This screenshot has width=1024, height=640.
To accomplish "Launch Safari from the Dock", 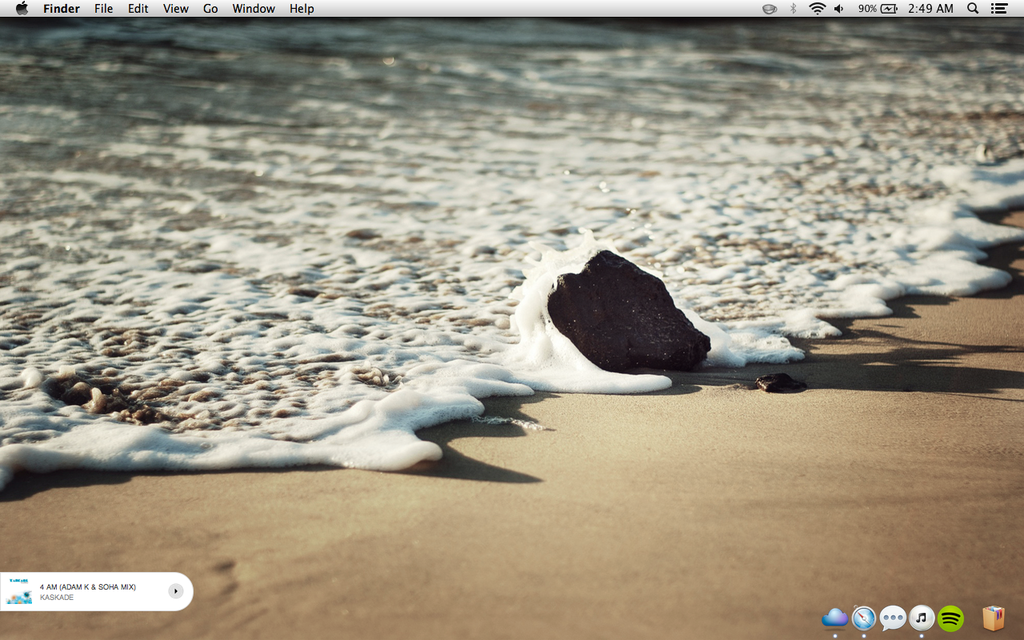I will pyautogui.click(x=862, y=618).
